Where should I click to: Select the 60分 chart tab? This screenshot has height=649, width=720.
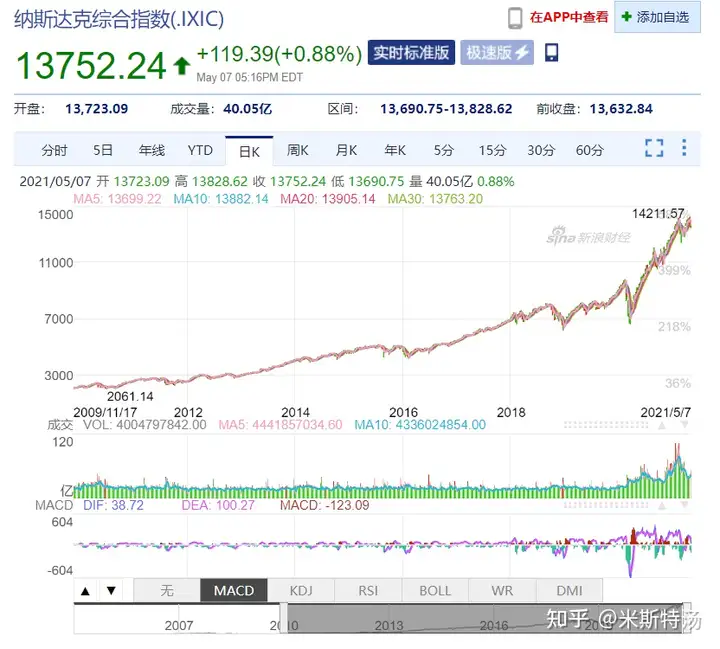pos(590,150)
